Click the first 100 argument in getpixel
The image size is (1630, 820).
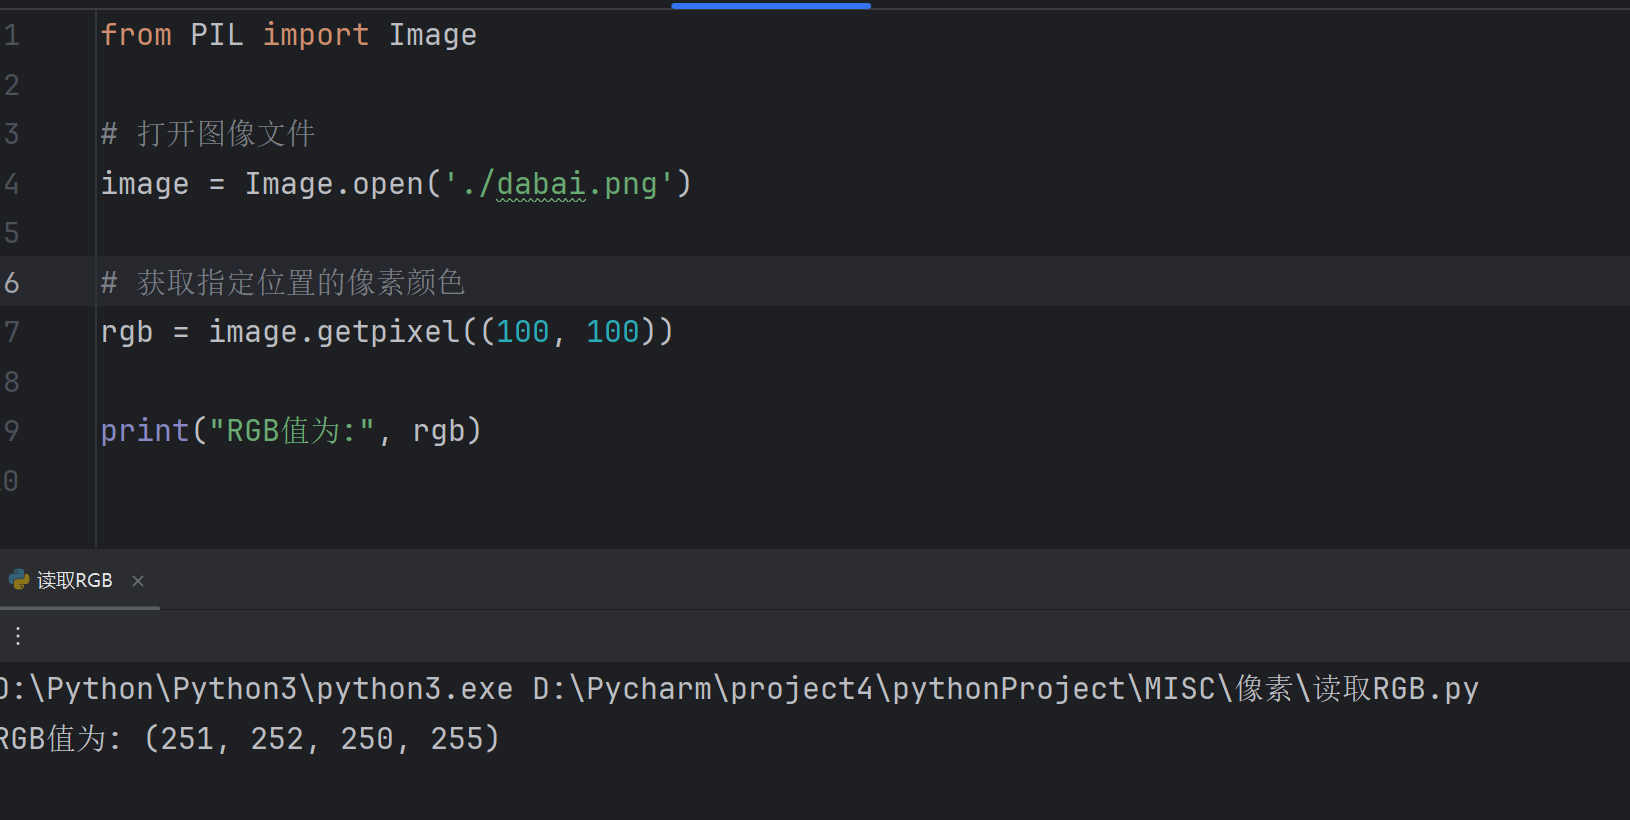click(523, 332)
